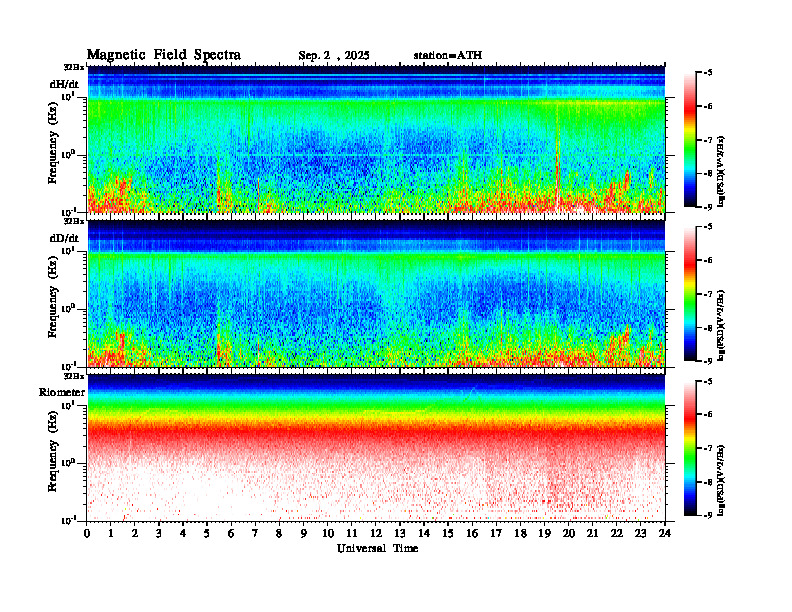The height and width of the screenshot is (612, 792).
Task: Click the "32Hz" tick label of Riometer panel
Action: (x=74, y=376)
